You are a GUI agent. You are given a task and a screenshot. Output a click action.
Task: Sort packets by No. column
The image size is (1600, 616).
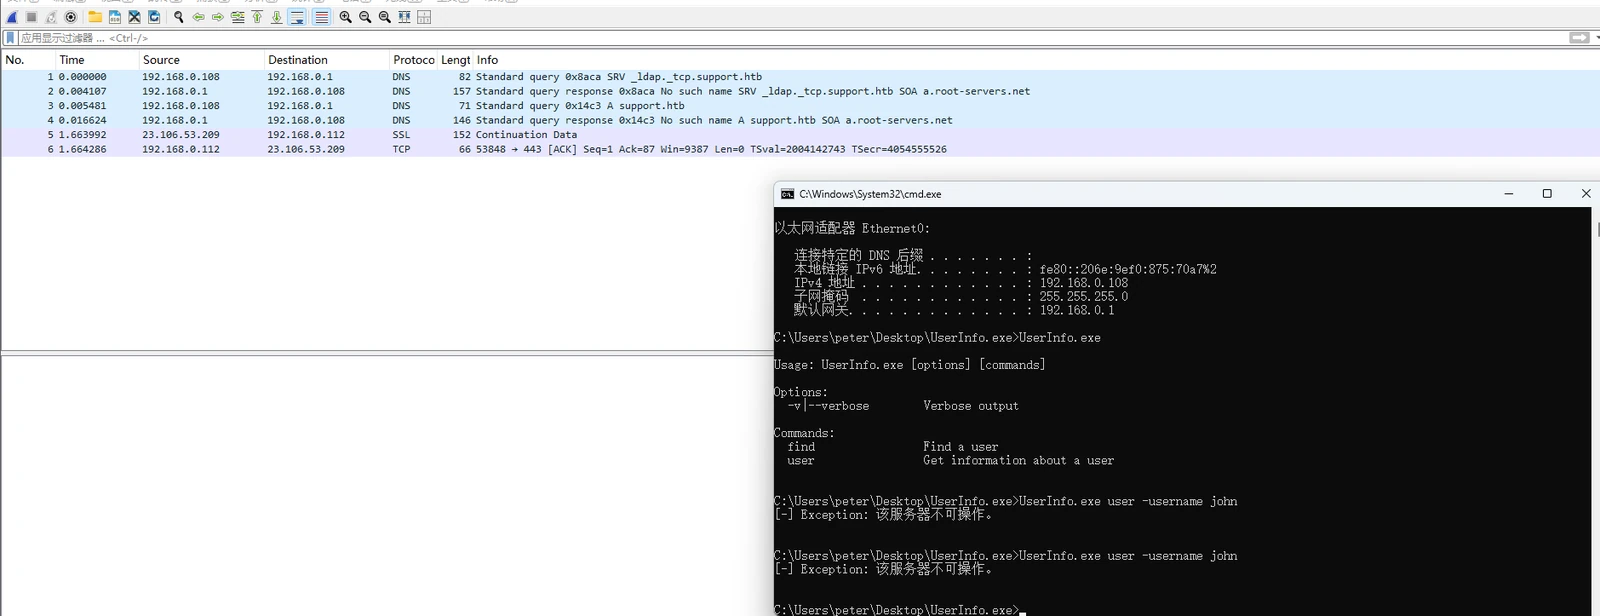(28, 60)
